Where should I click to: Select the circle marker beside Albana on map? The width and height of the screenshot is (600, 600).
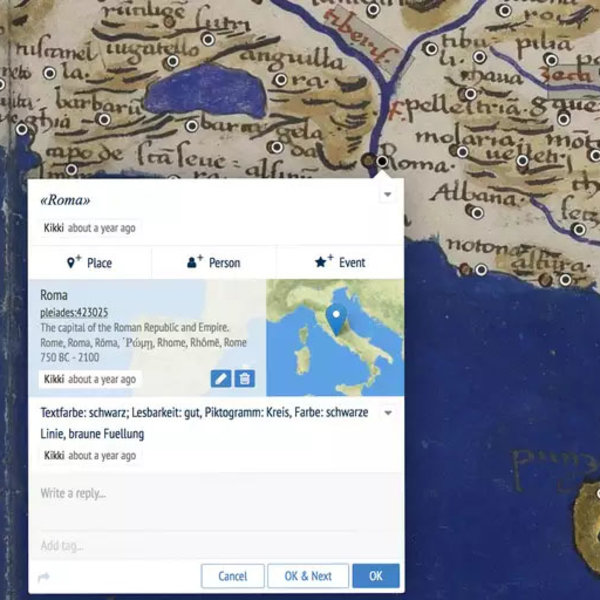click(477, 212)
